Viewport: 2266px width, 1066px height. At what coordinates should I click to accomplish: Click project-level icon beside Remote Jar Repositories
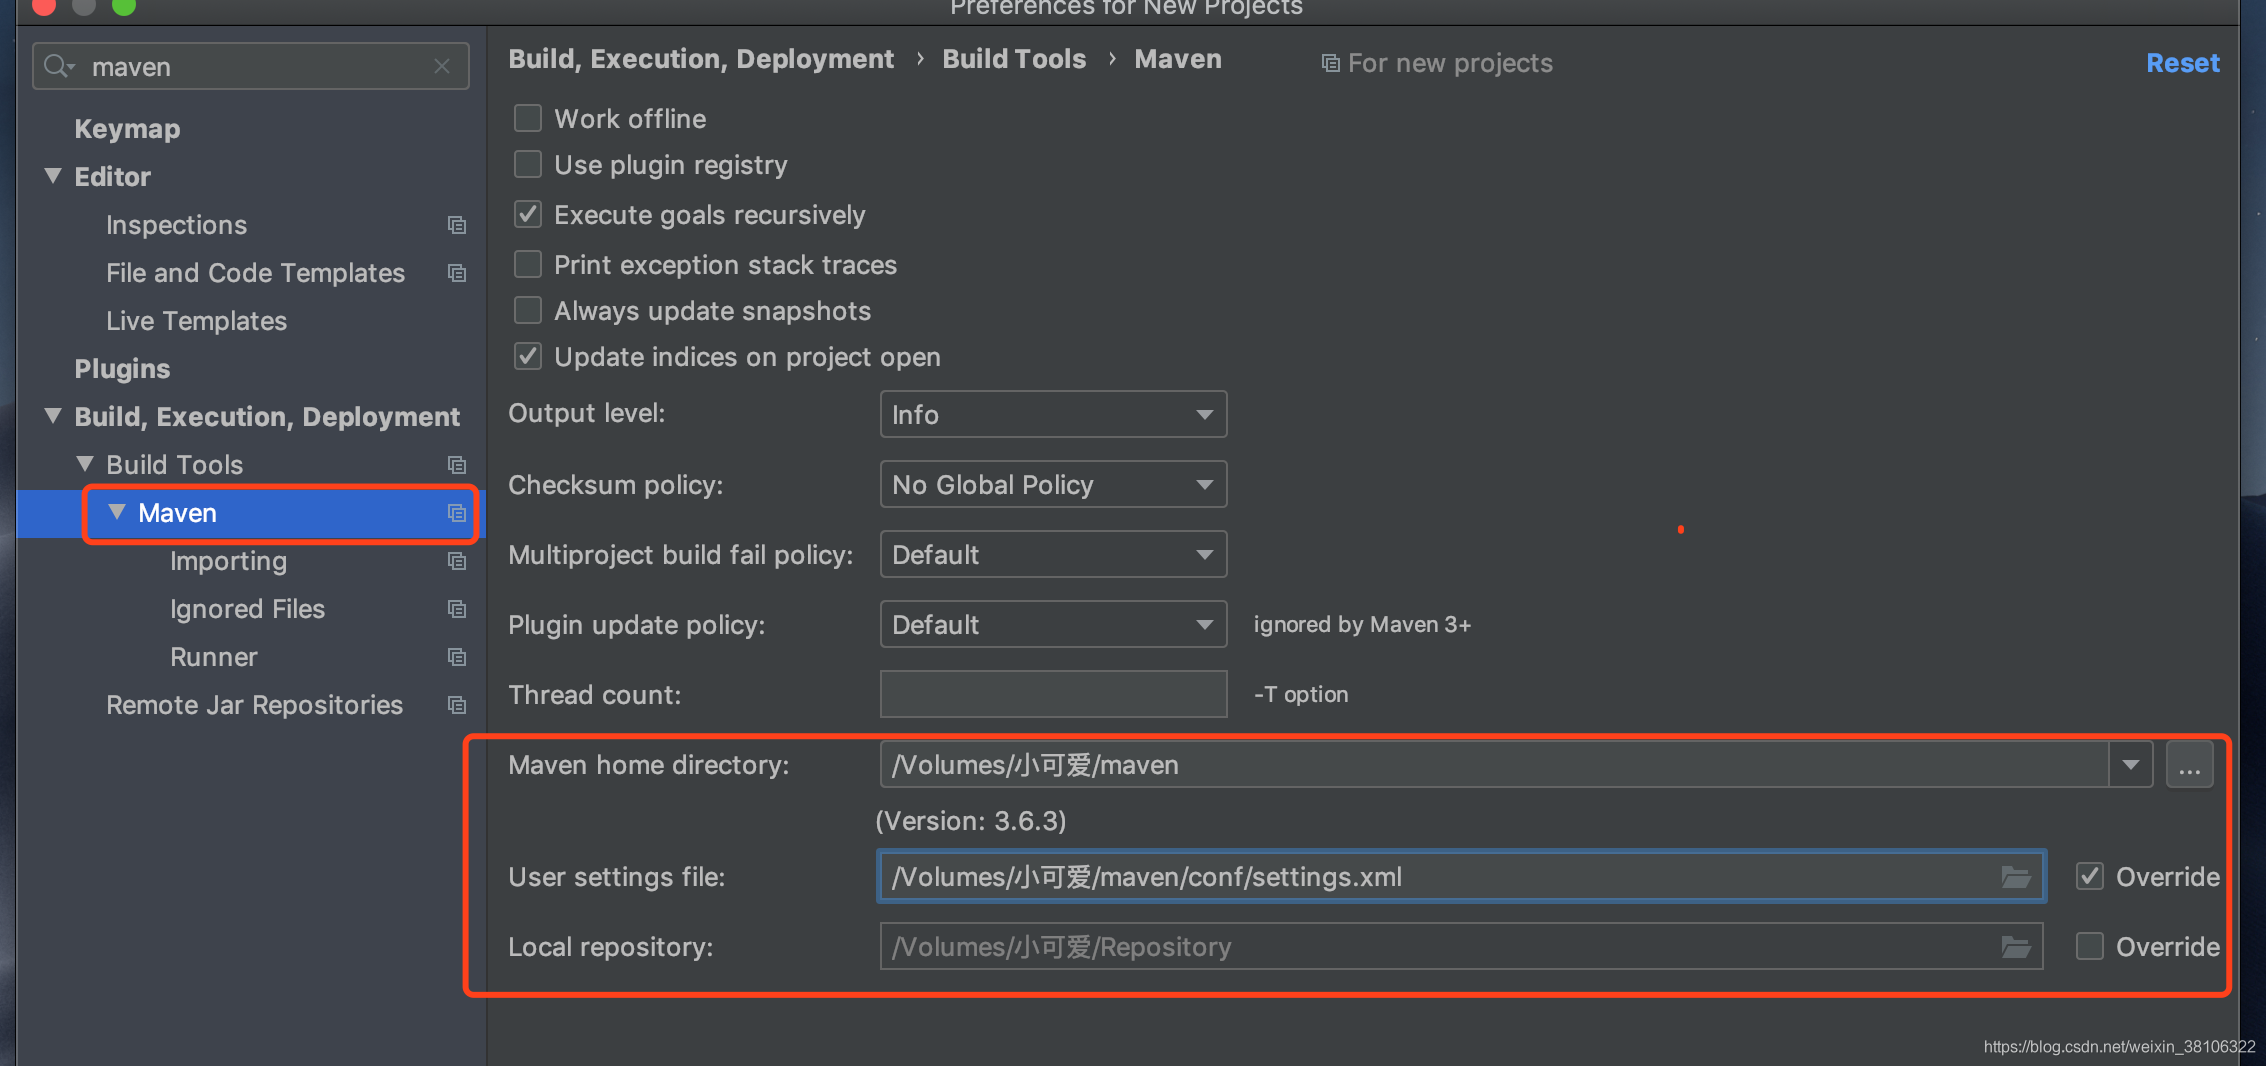457,705
